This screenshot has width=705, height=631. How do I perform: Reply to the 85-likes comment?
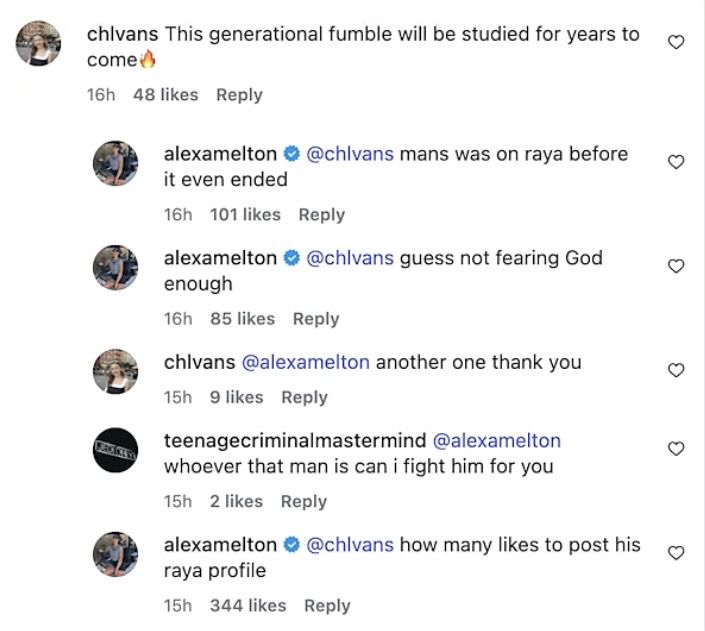[x=315, y=319]
